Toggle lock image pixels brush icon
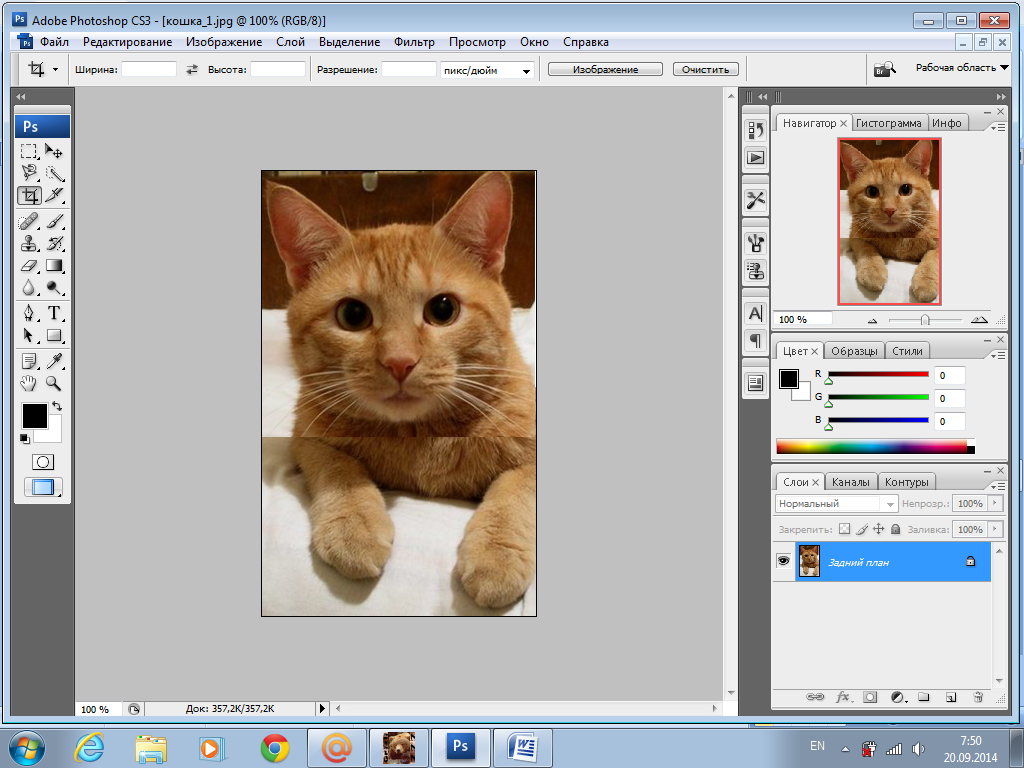Image resolution: width=1024 pixels, height=768 pixels. pos(862,529)
